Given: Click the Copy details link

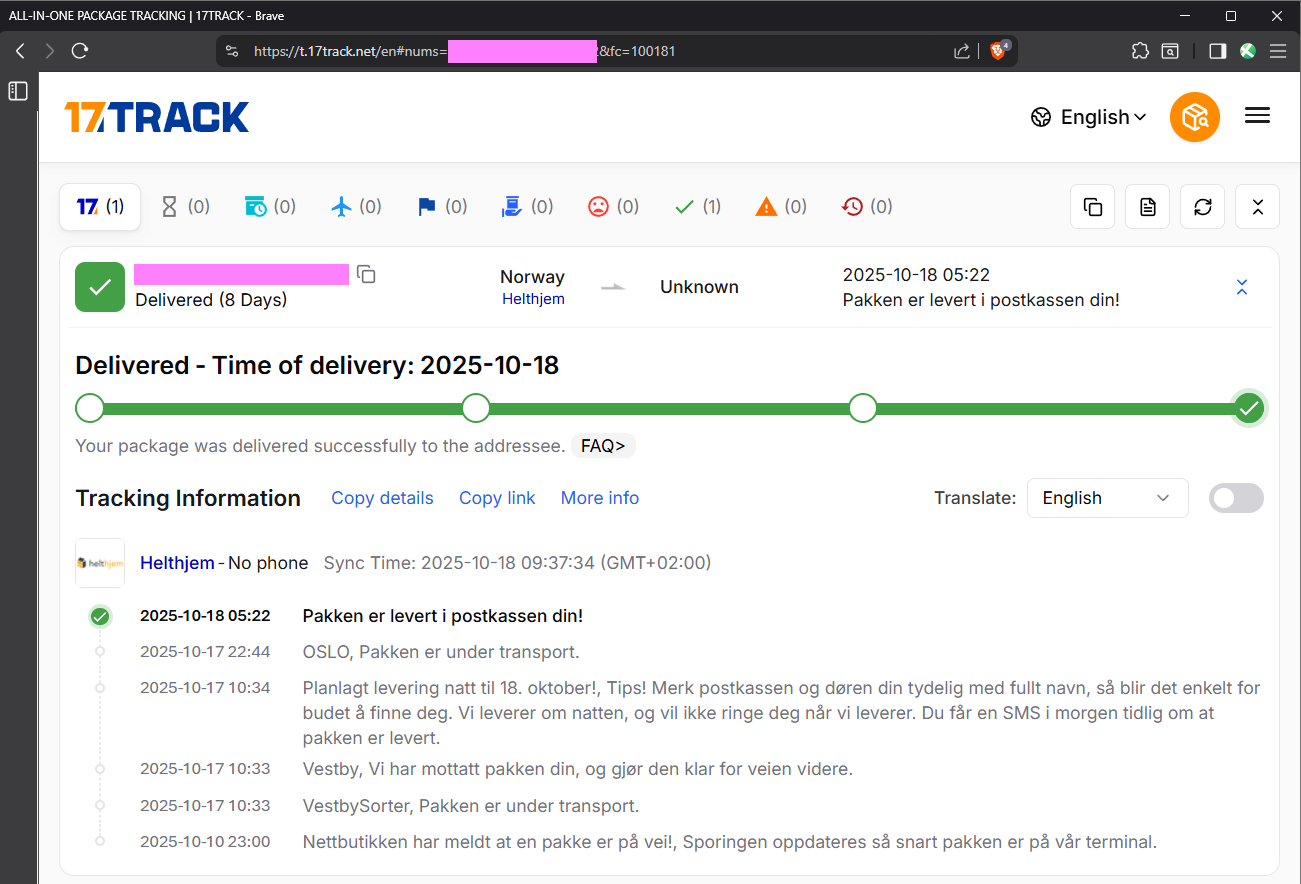Looking at the screenshot, I should coord(382,498).
